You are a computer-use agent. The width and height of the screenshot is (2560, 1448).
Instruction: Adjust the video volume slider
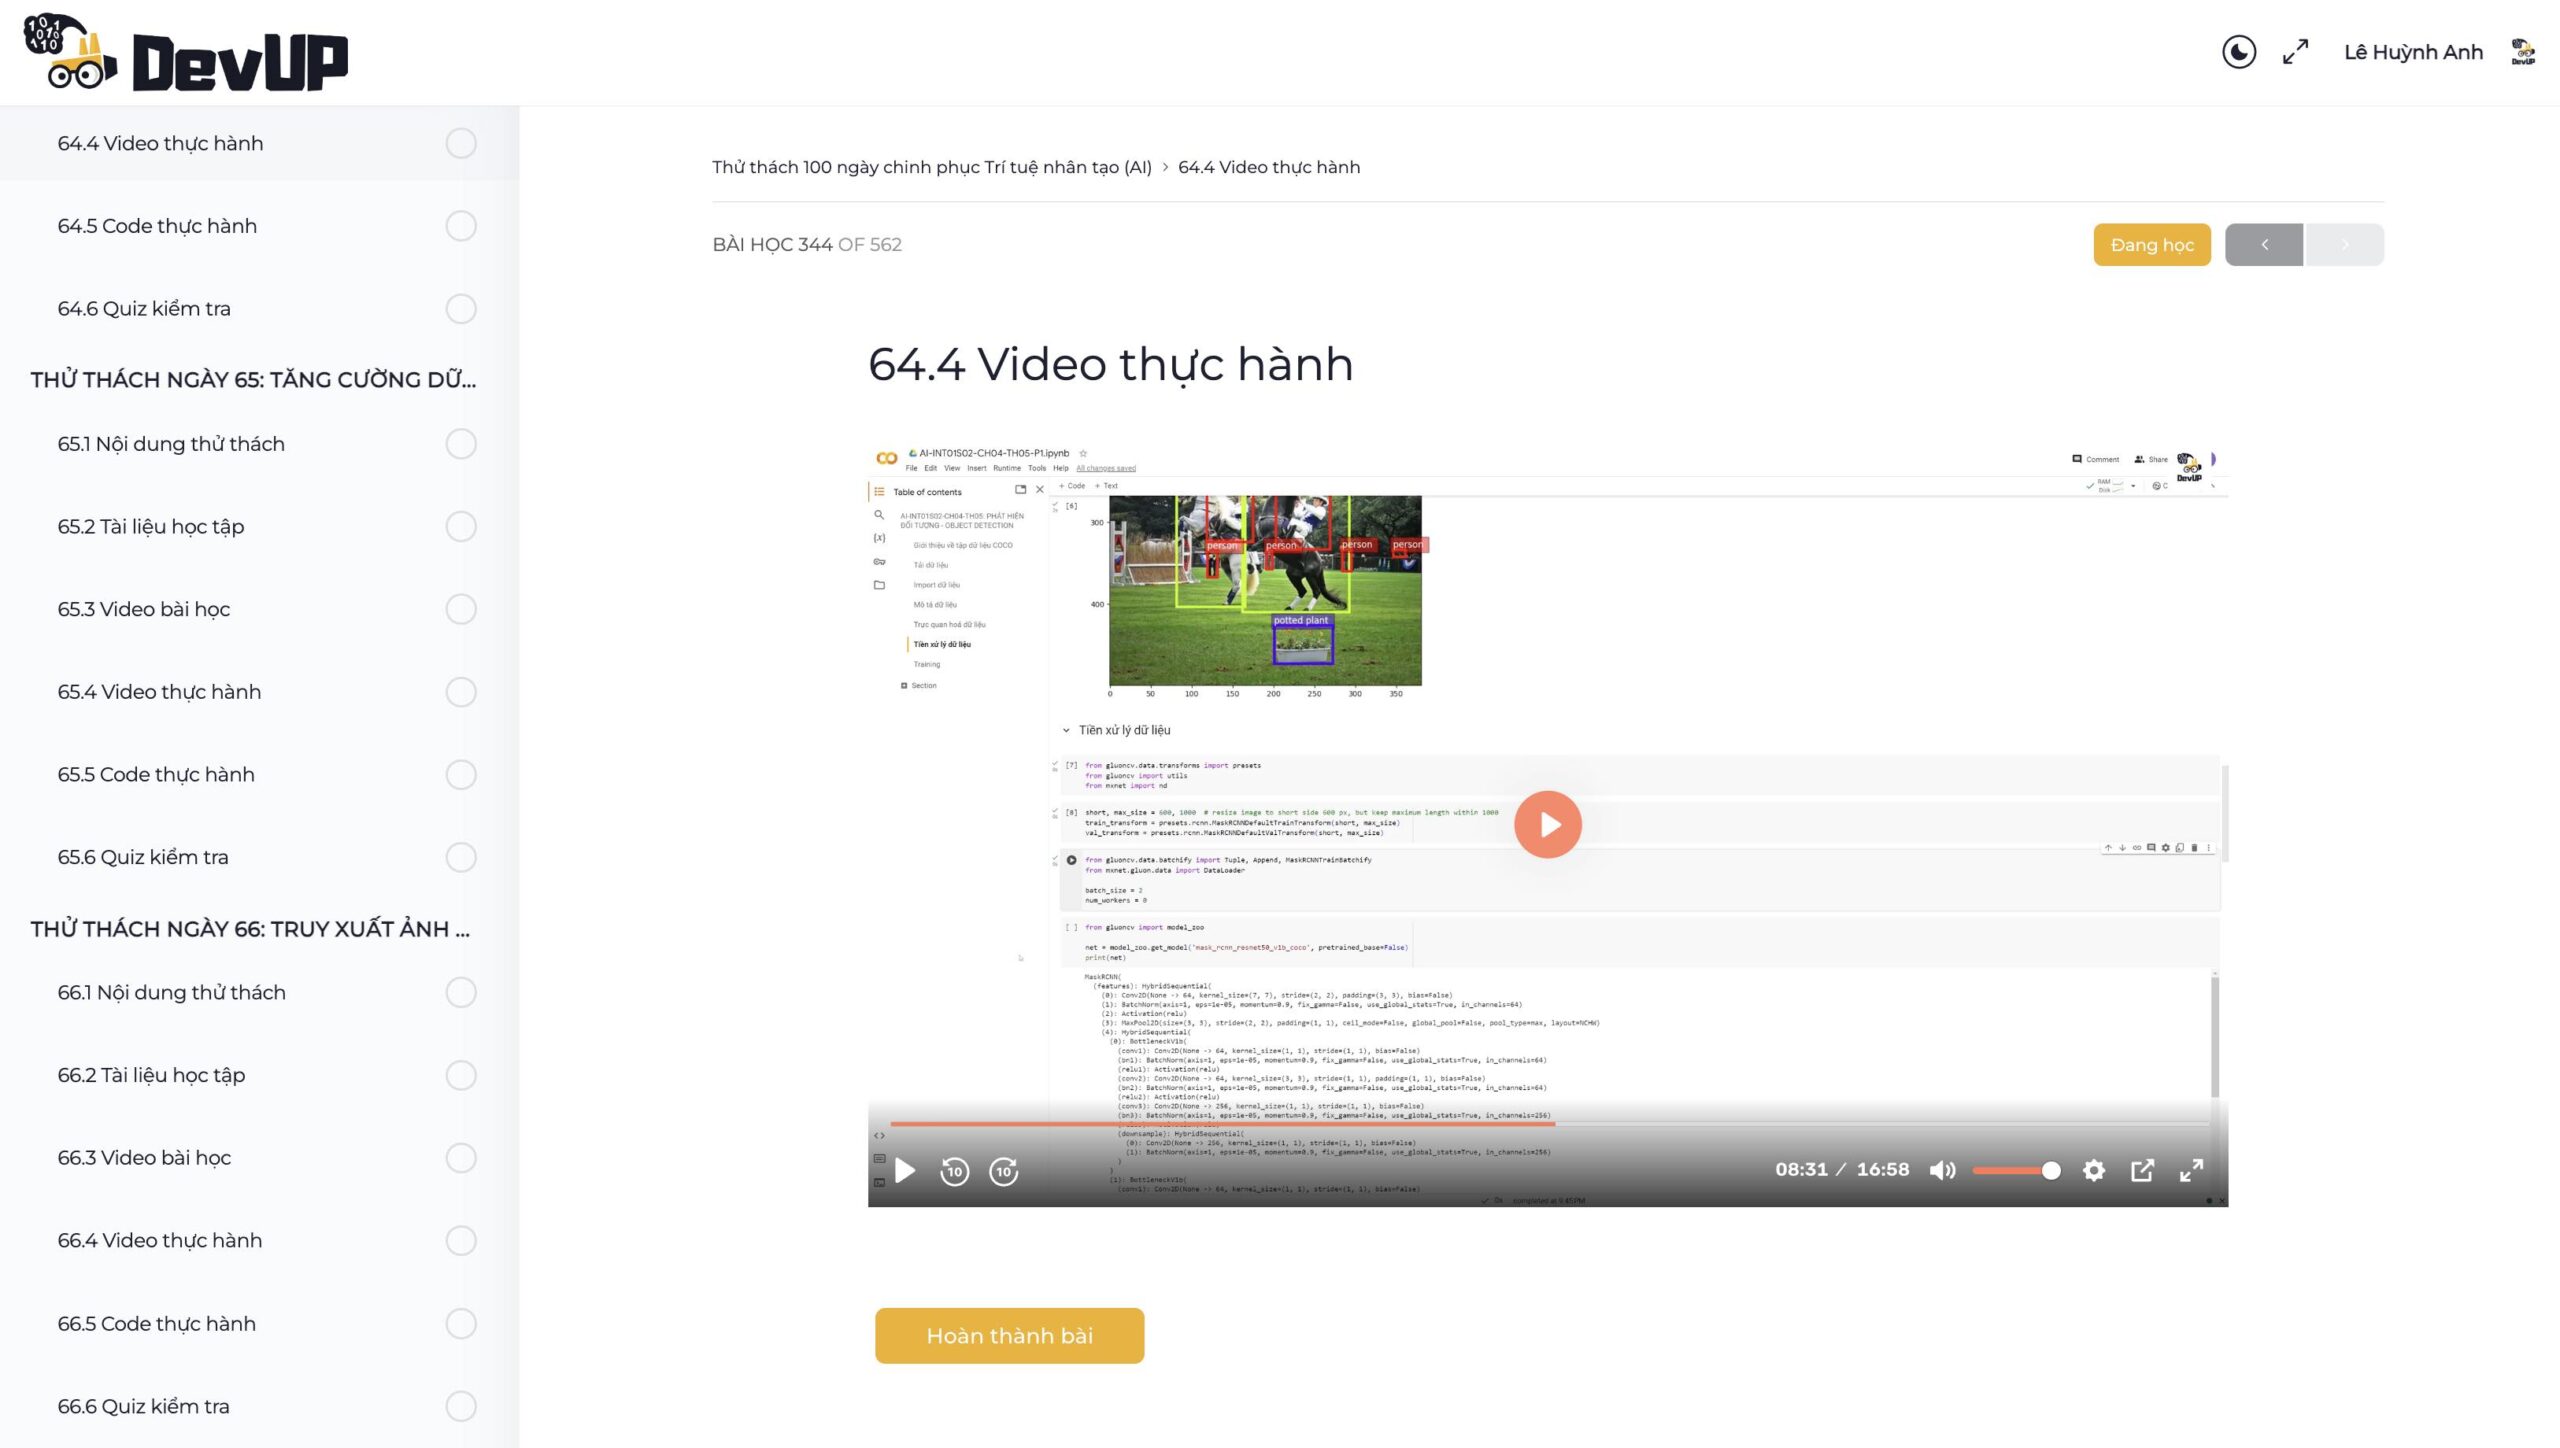coord(2014,1171)
